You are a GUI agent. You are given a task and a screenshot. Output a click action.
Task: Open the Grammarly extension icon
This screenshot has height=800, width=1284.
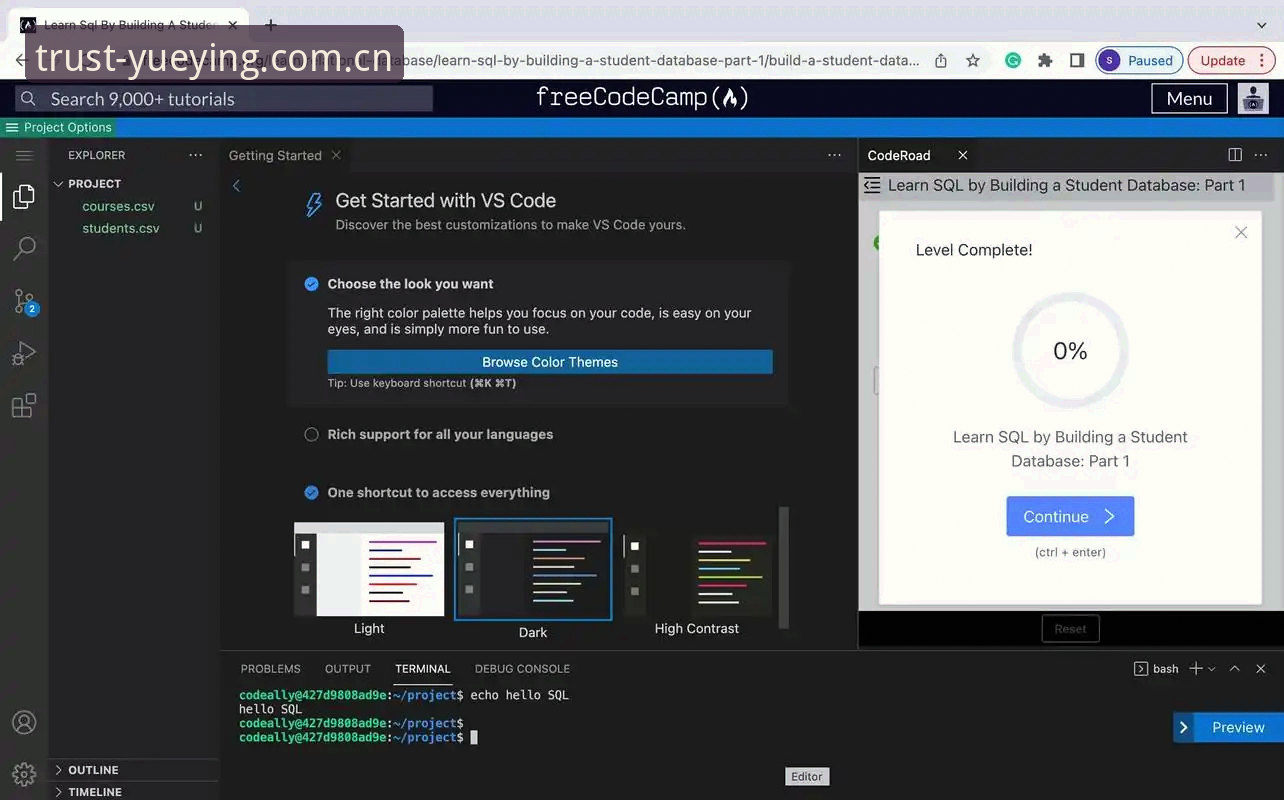point(1013,60)
